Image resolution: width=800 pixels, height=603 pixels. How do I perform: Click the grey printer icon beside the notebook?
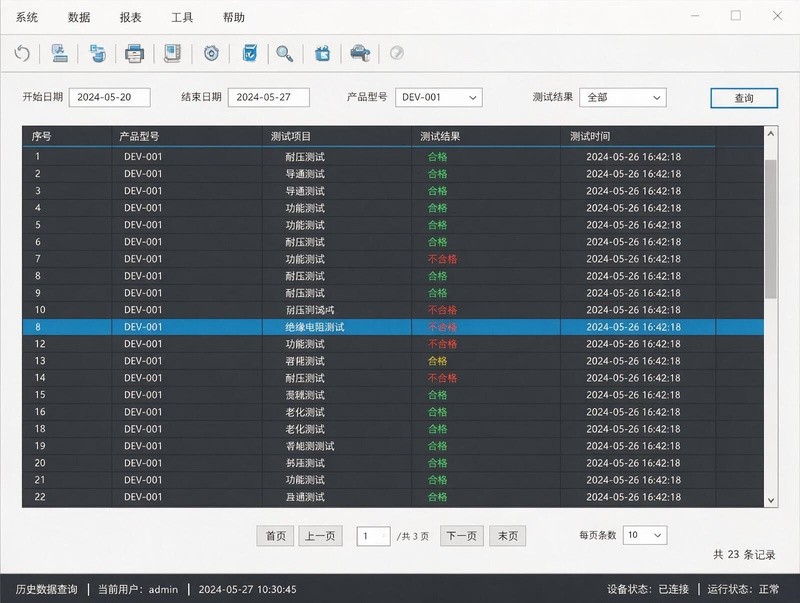(x=134, y=53)
